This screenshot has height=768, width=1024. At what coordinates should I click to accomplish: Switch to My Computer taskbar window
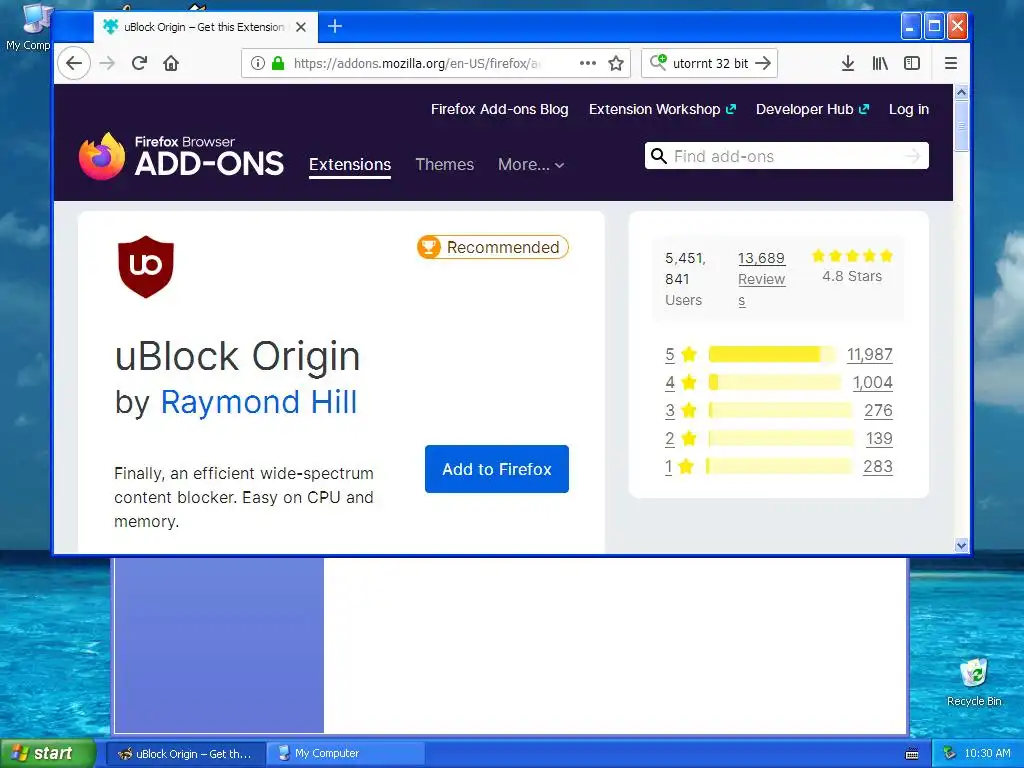346,754
